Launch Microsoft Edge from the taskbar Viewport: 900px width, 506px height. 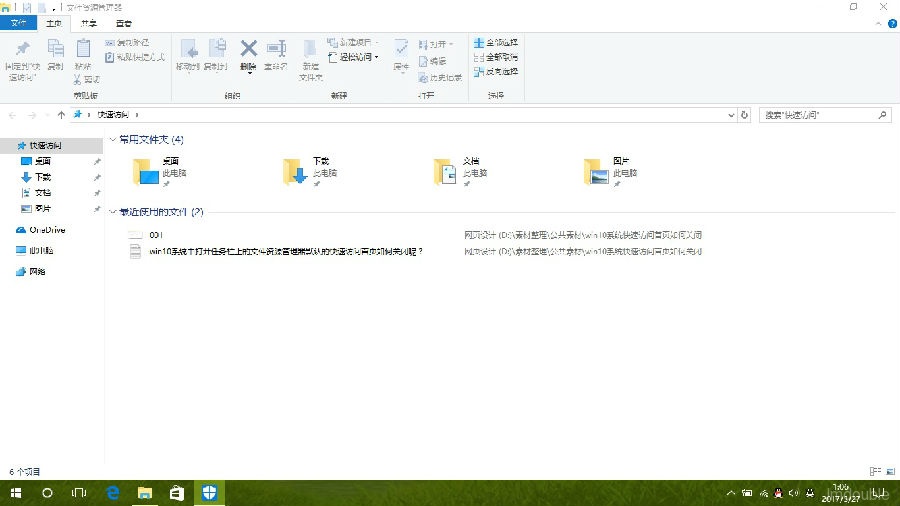pos(112,493)
